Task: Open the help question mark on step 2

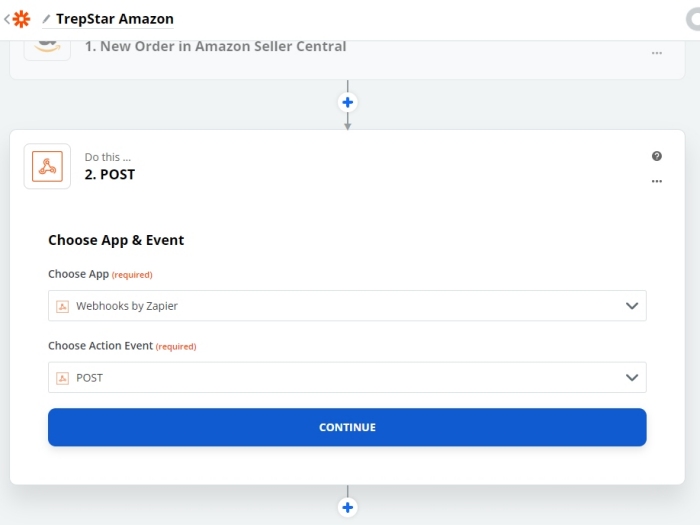Action: click(656, 156)
